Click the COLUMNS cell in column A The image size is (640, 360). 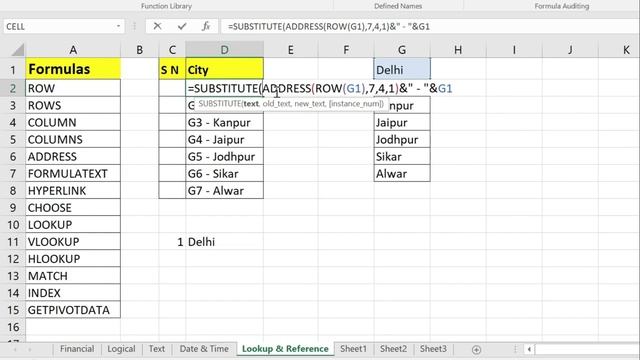click(x=73, y=140)
